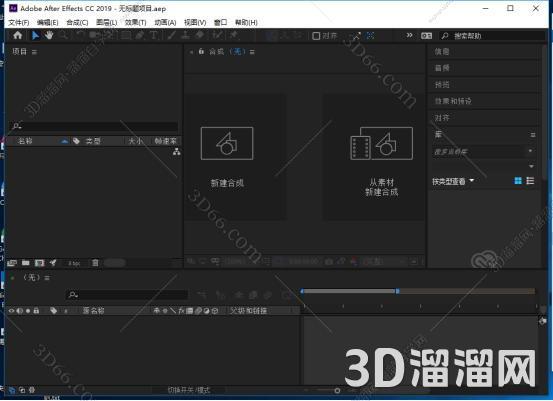
Task: Select the Puppet Pin tool
Action: point(233,35)
